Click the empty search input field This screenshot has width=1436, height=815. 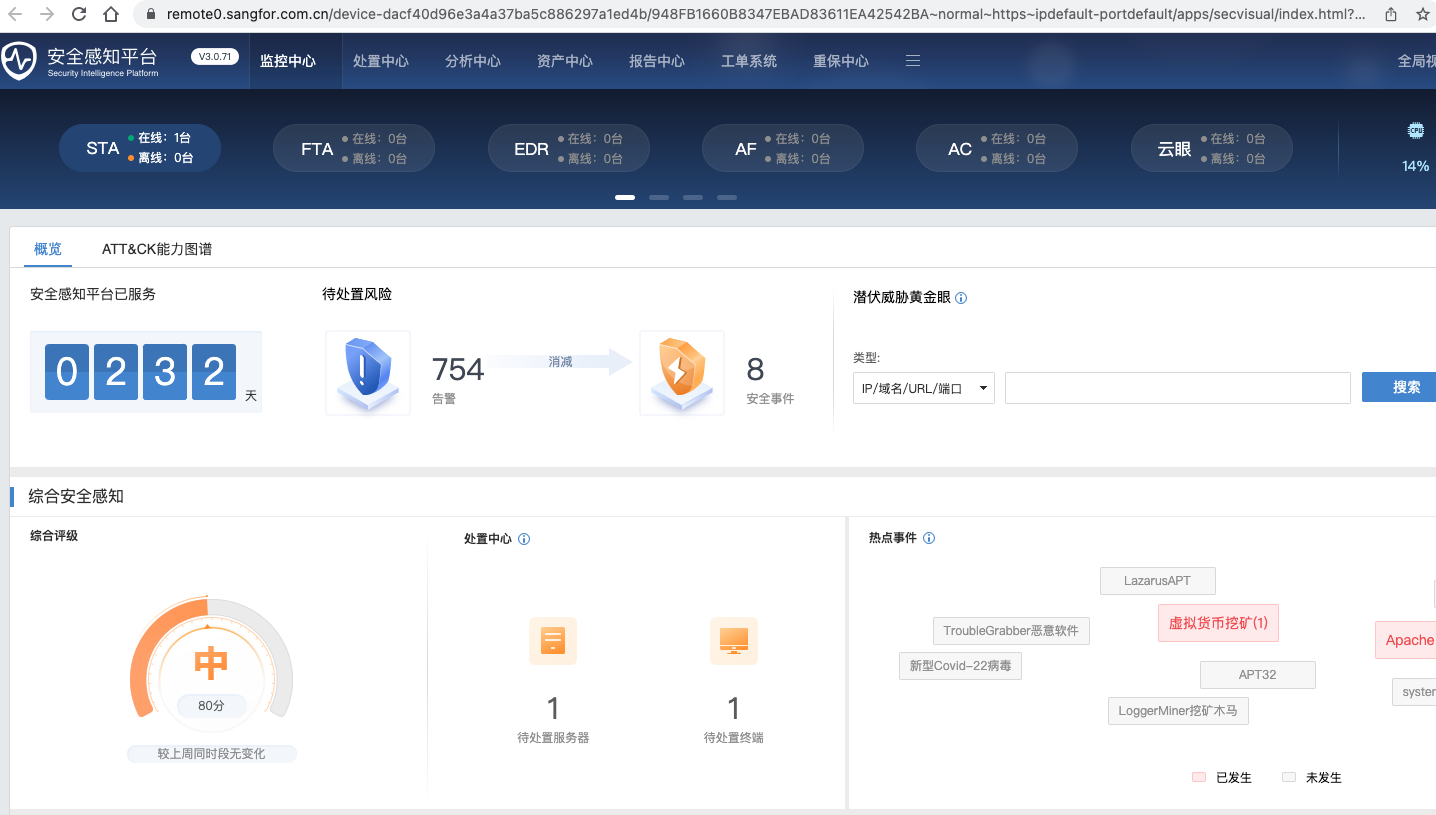click(1177, 387)
